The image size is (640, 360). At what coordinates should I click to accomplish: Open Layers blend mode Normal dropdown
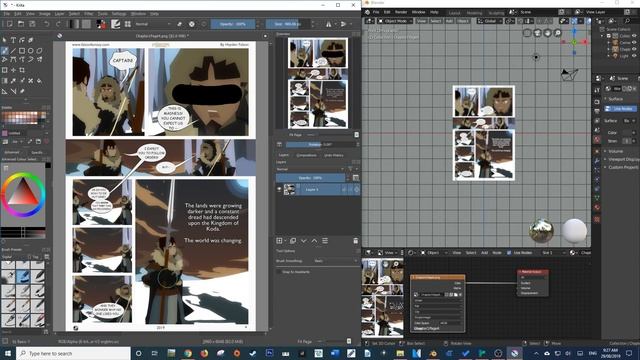310,169
